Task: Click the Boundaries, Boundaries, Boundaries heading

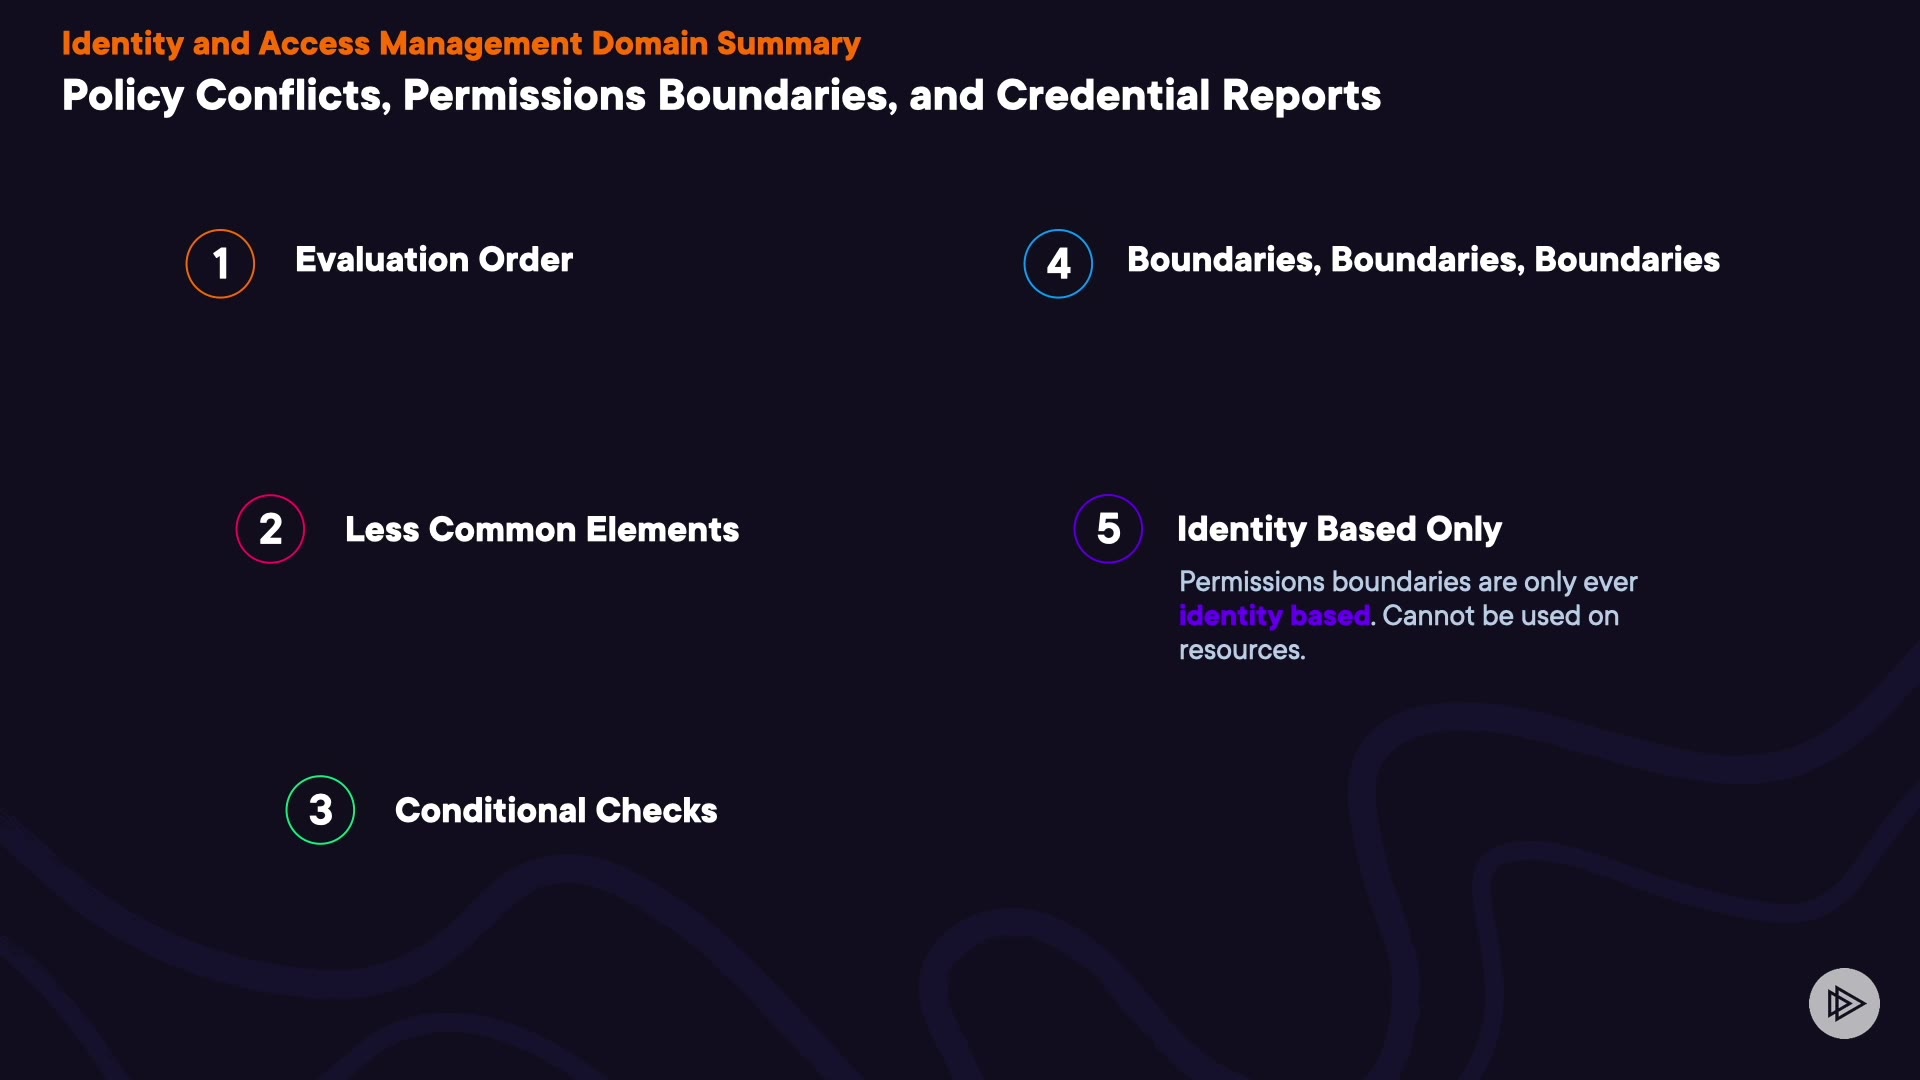Action: (1423, 260)
